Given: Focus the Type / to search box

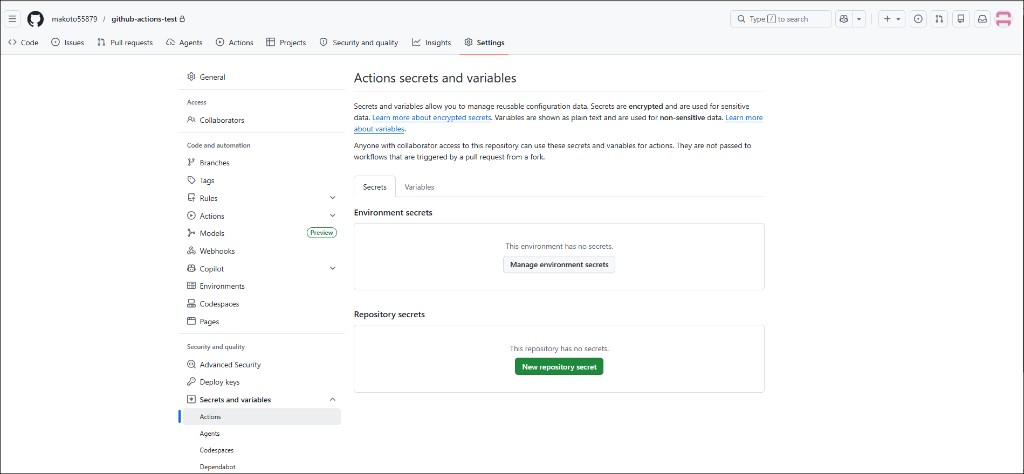Looking at the screenshot, I should click(x=780, y=19).
